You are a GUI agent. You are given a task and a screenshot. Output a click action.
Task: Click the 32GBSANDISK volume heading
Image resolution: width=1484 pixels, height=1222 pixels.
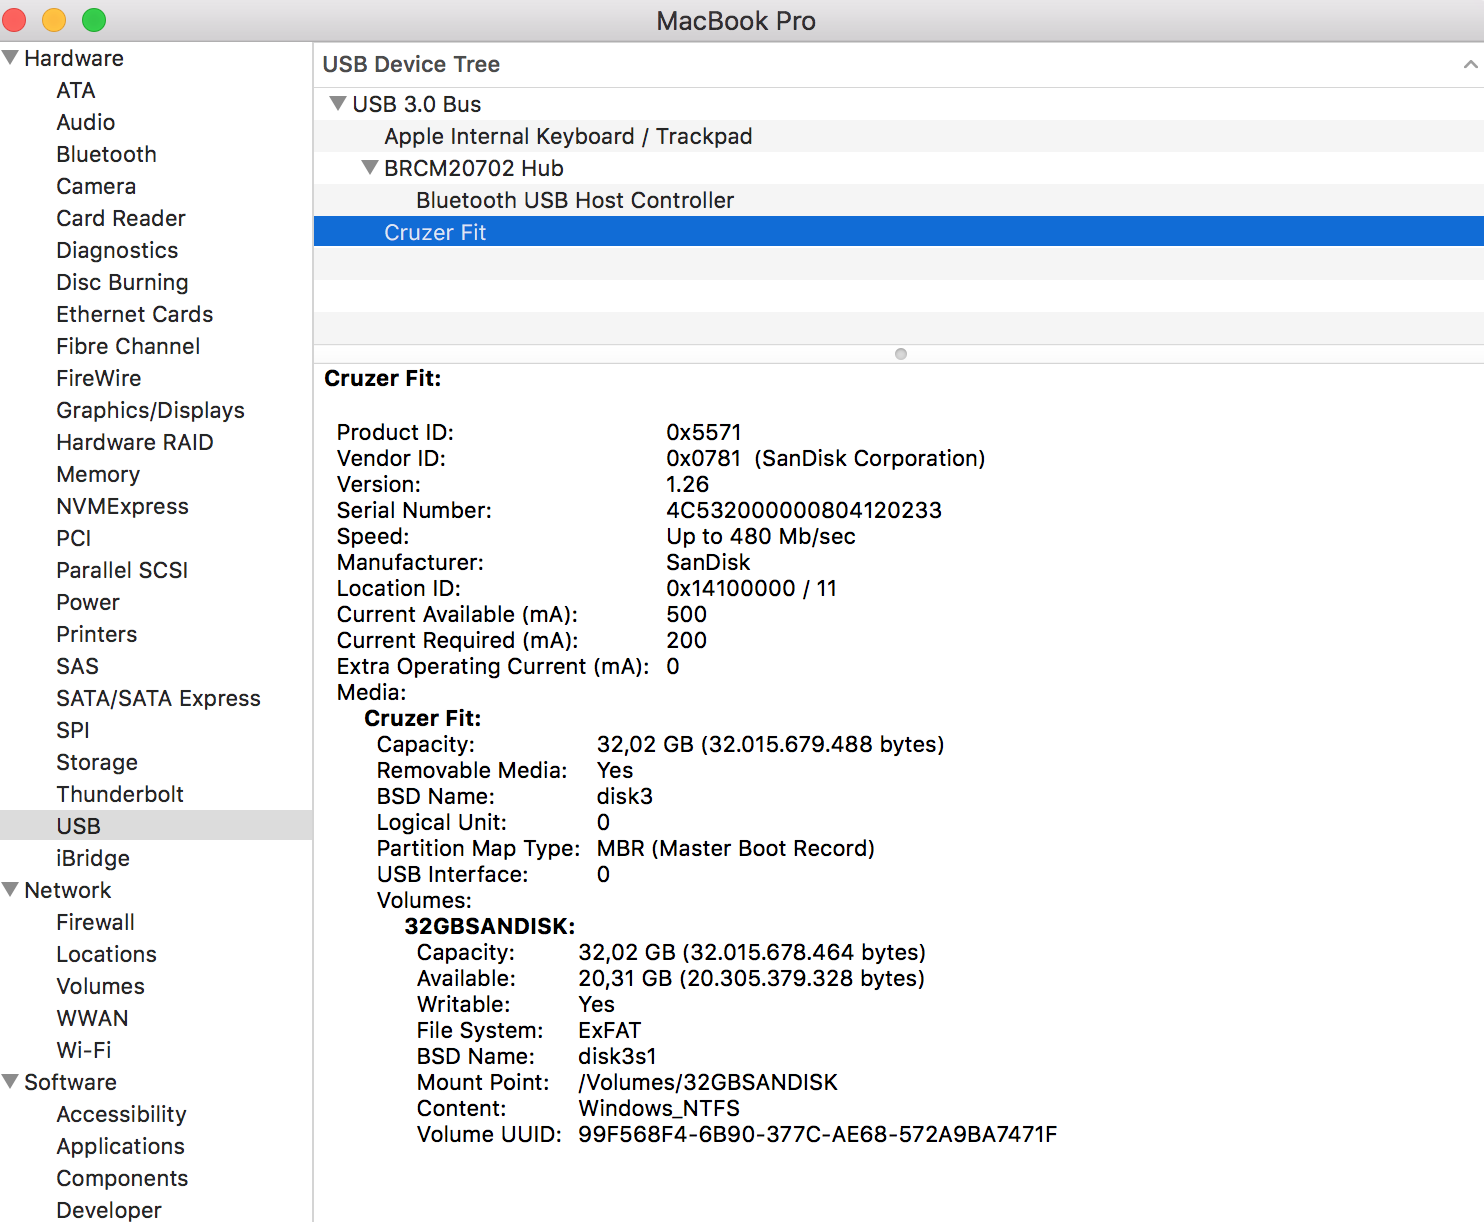490,926
